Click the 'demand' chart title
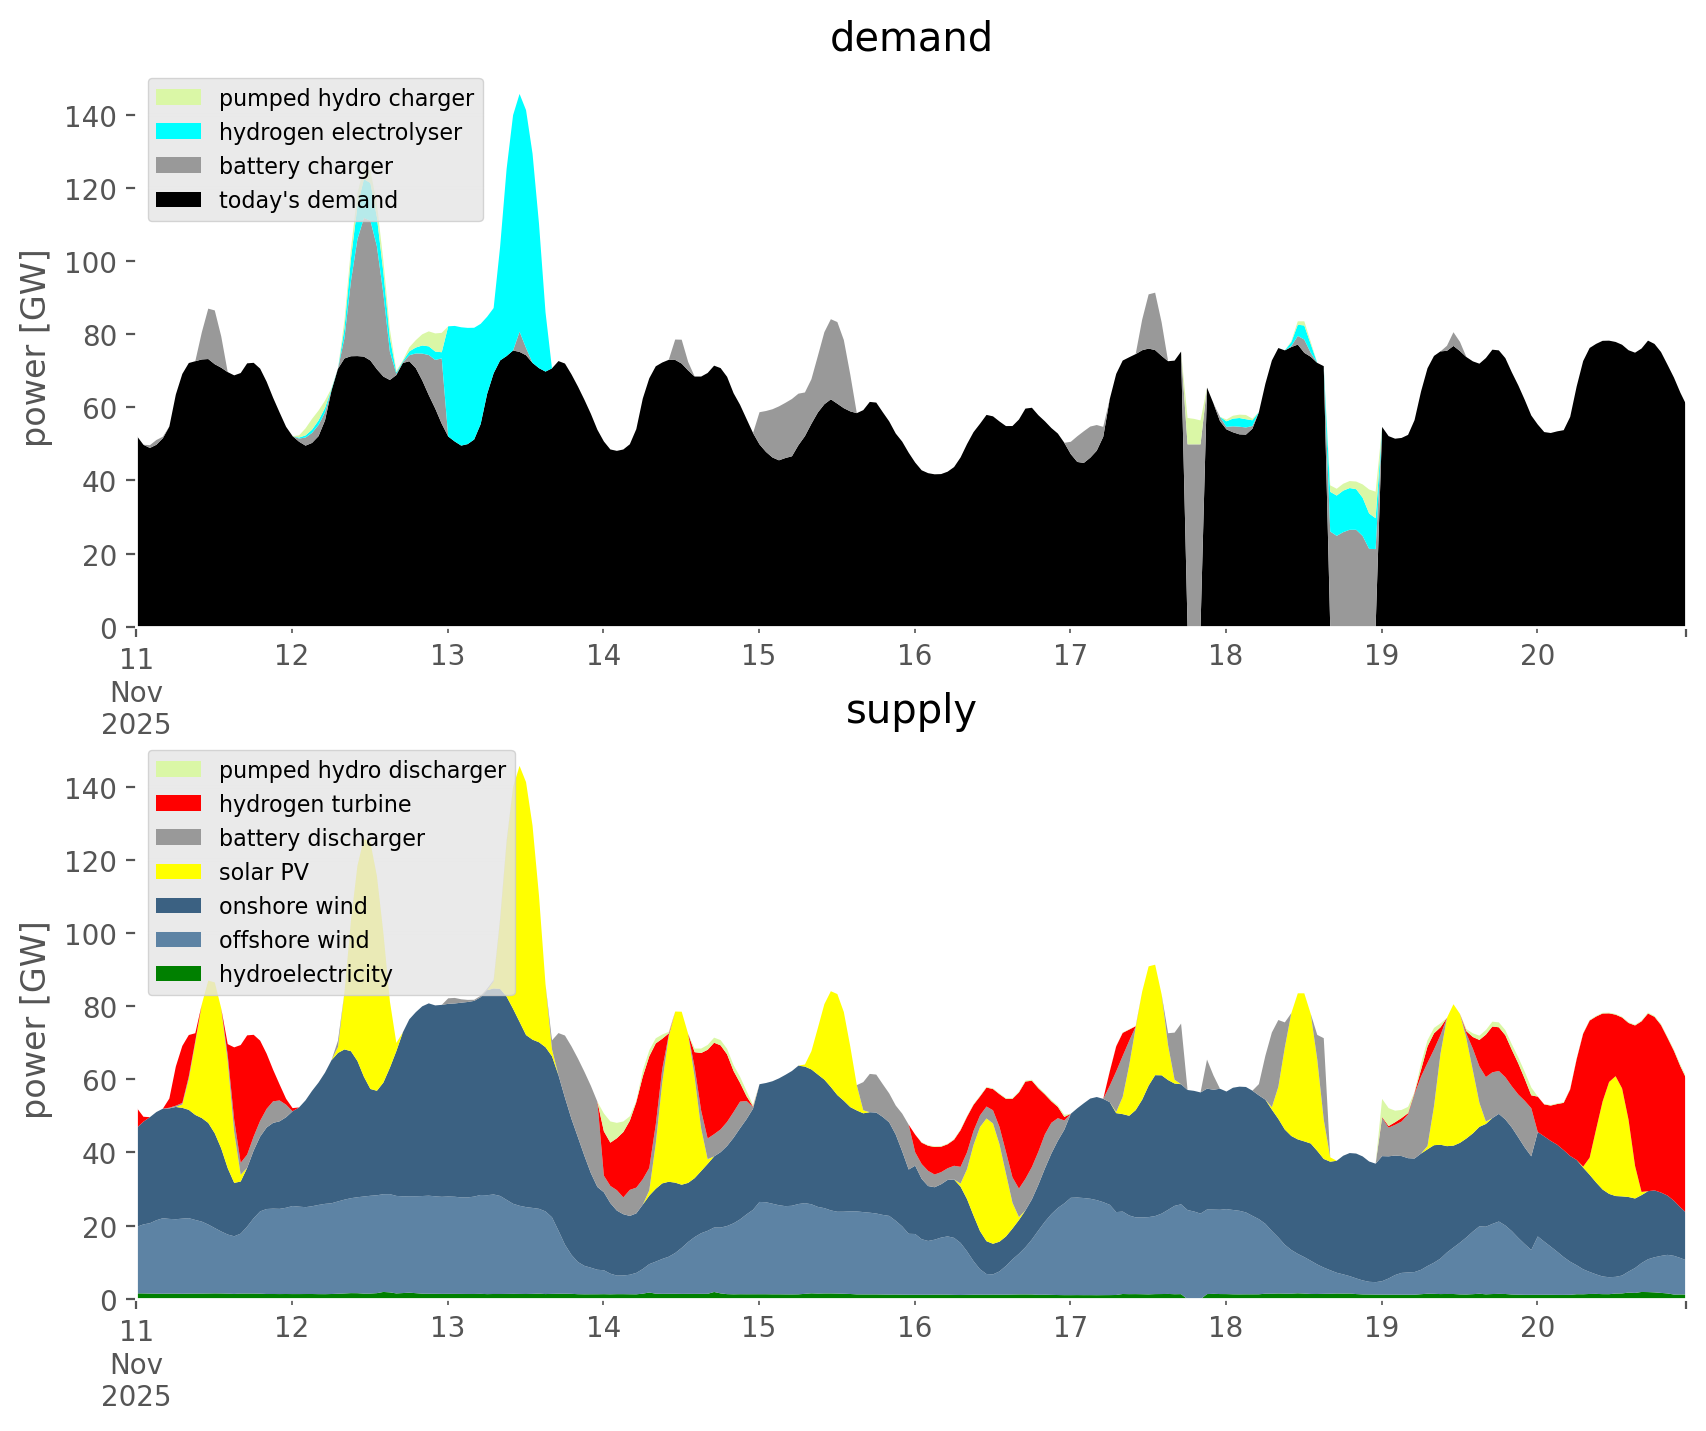The image size is (1706, 1431). [910, 38]
